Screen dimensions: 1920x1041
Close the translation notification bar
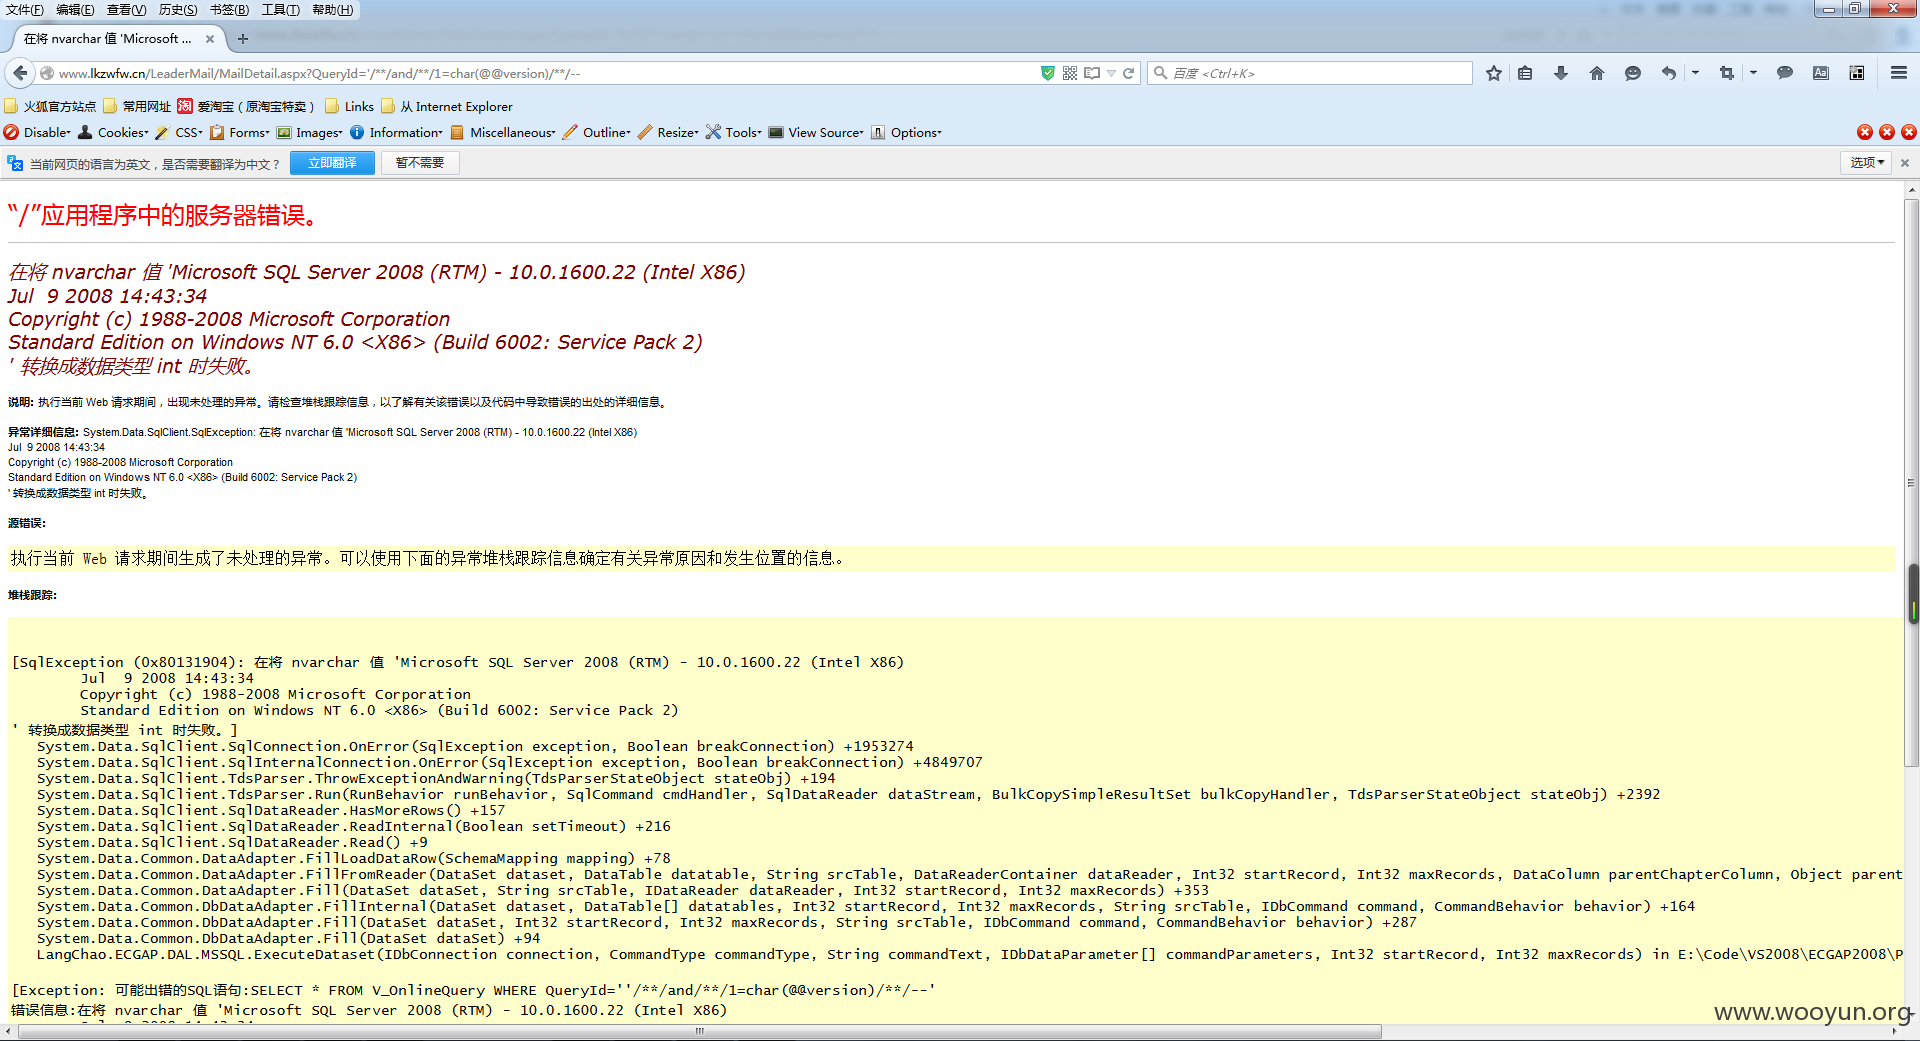[x=1905, y=163]
